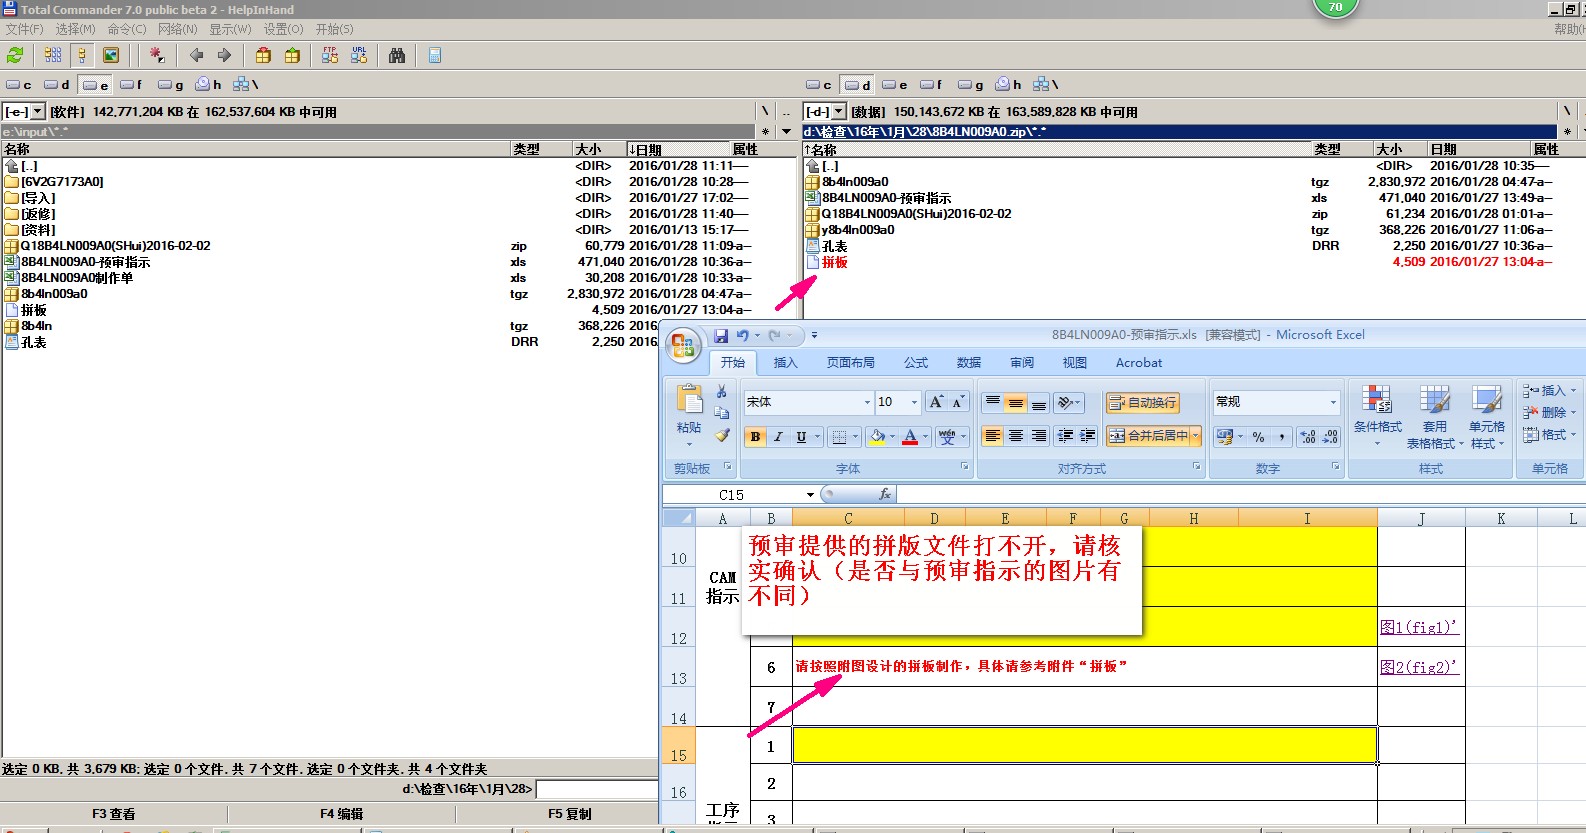The image size is (1586, 833).
Task: Select drive c button in left panel
Action: click(19, 85)
